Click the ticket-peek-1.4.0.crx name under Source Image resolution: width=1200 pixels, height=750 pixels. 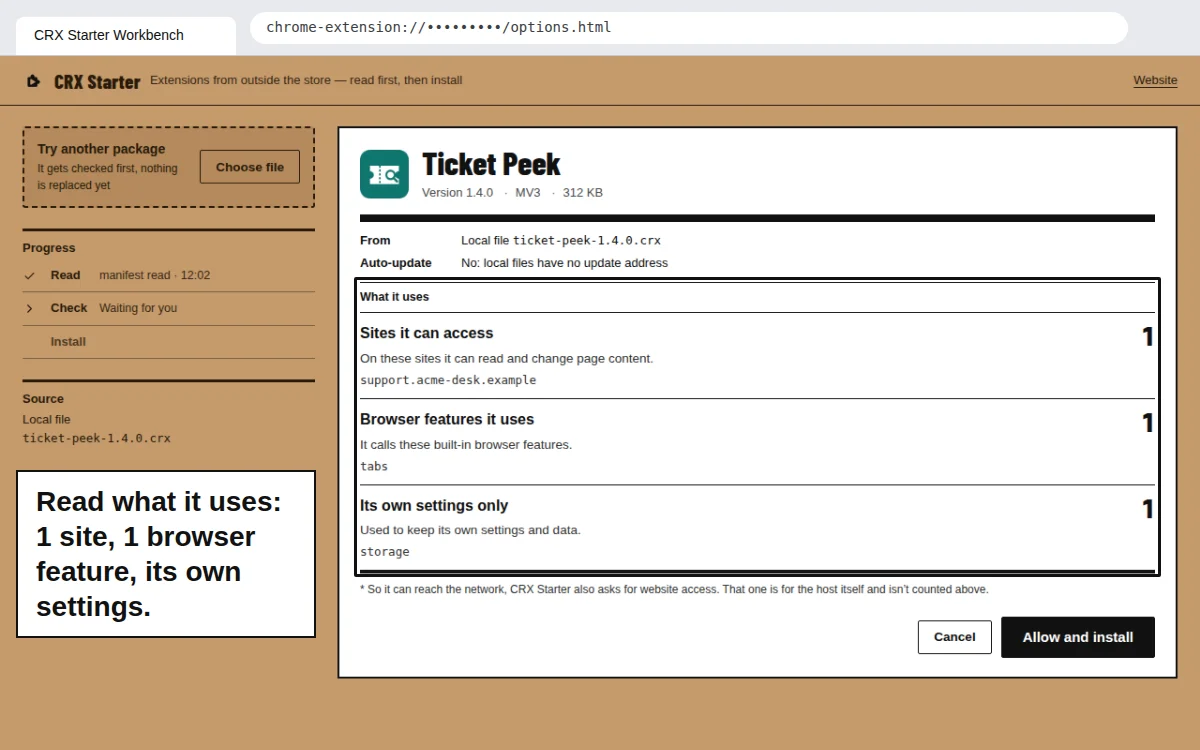(x=97, y=438)
